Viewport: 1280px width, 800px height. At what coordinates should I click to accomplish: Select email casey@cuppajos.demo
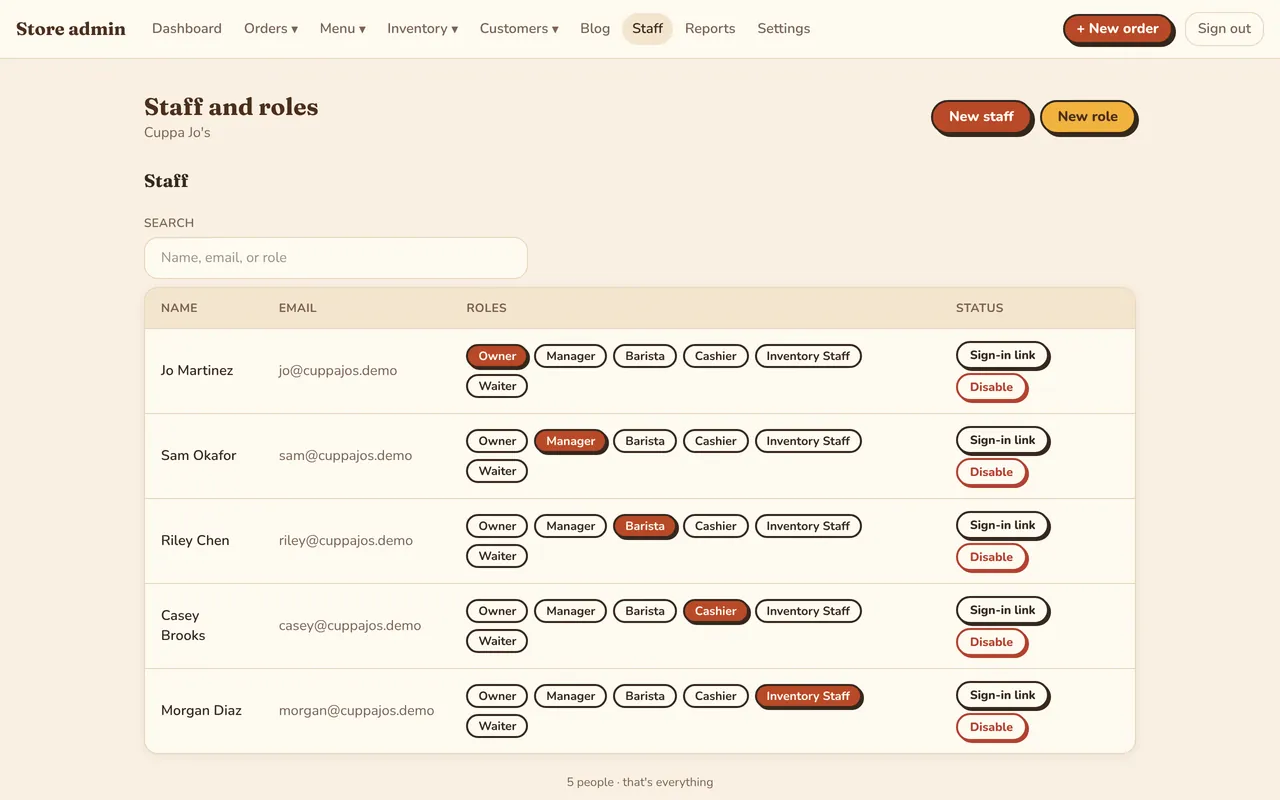point(350,626)
